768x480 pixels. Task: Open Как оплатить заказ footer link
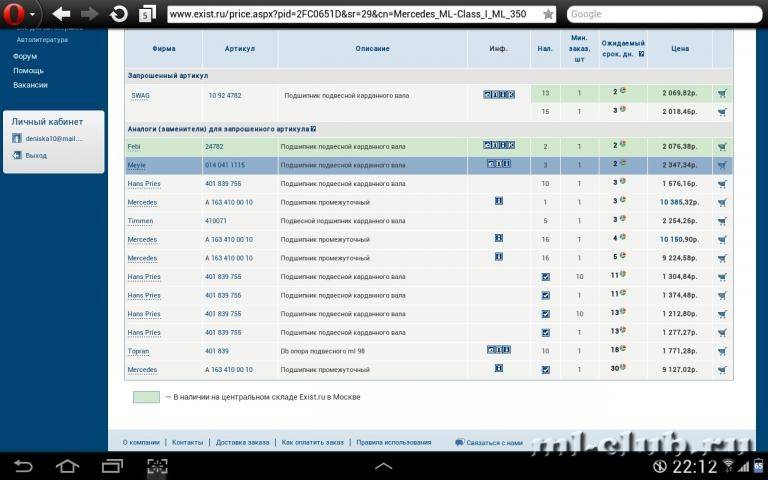[312, 442]
